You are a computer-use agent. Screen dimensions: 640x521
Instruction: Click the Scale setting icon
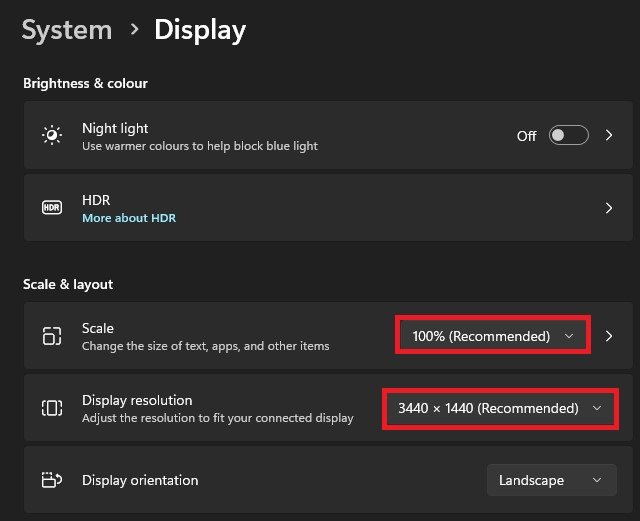51,336
